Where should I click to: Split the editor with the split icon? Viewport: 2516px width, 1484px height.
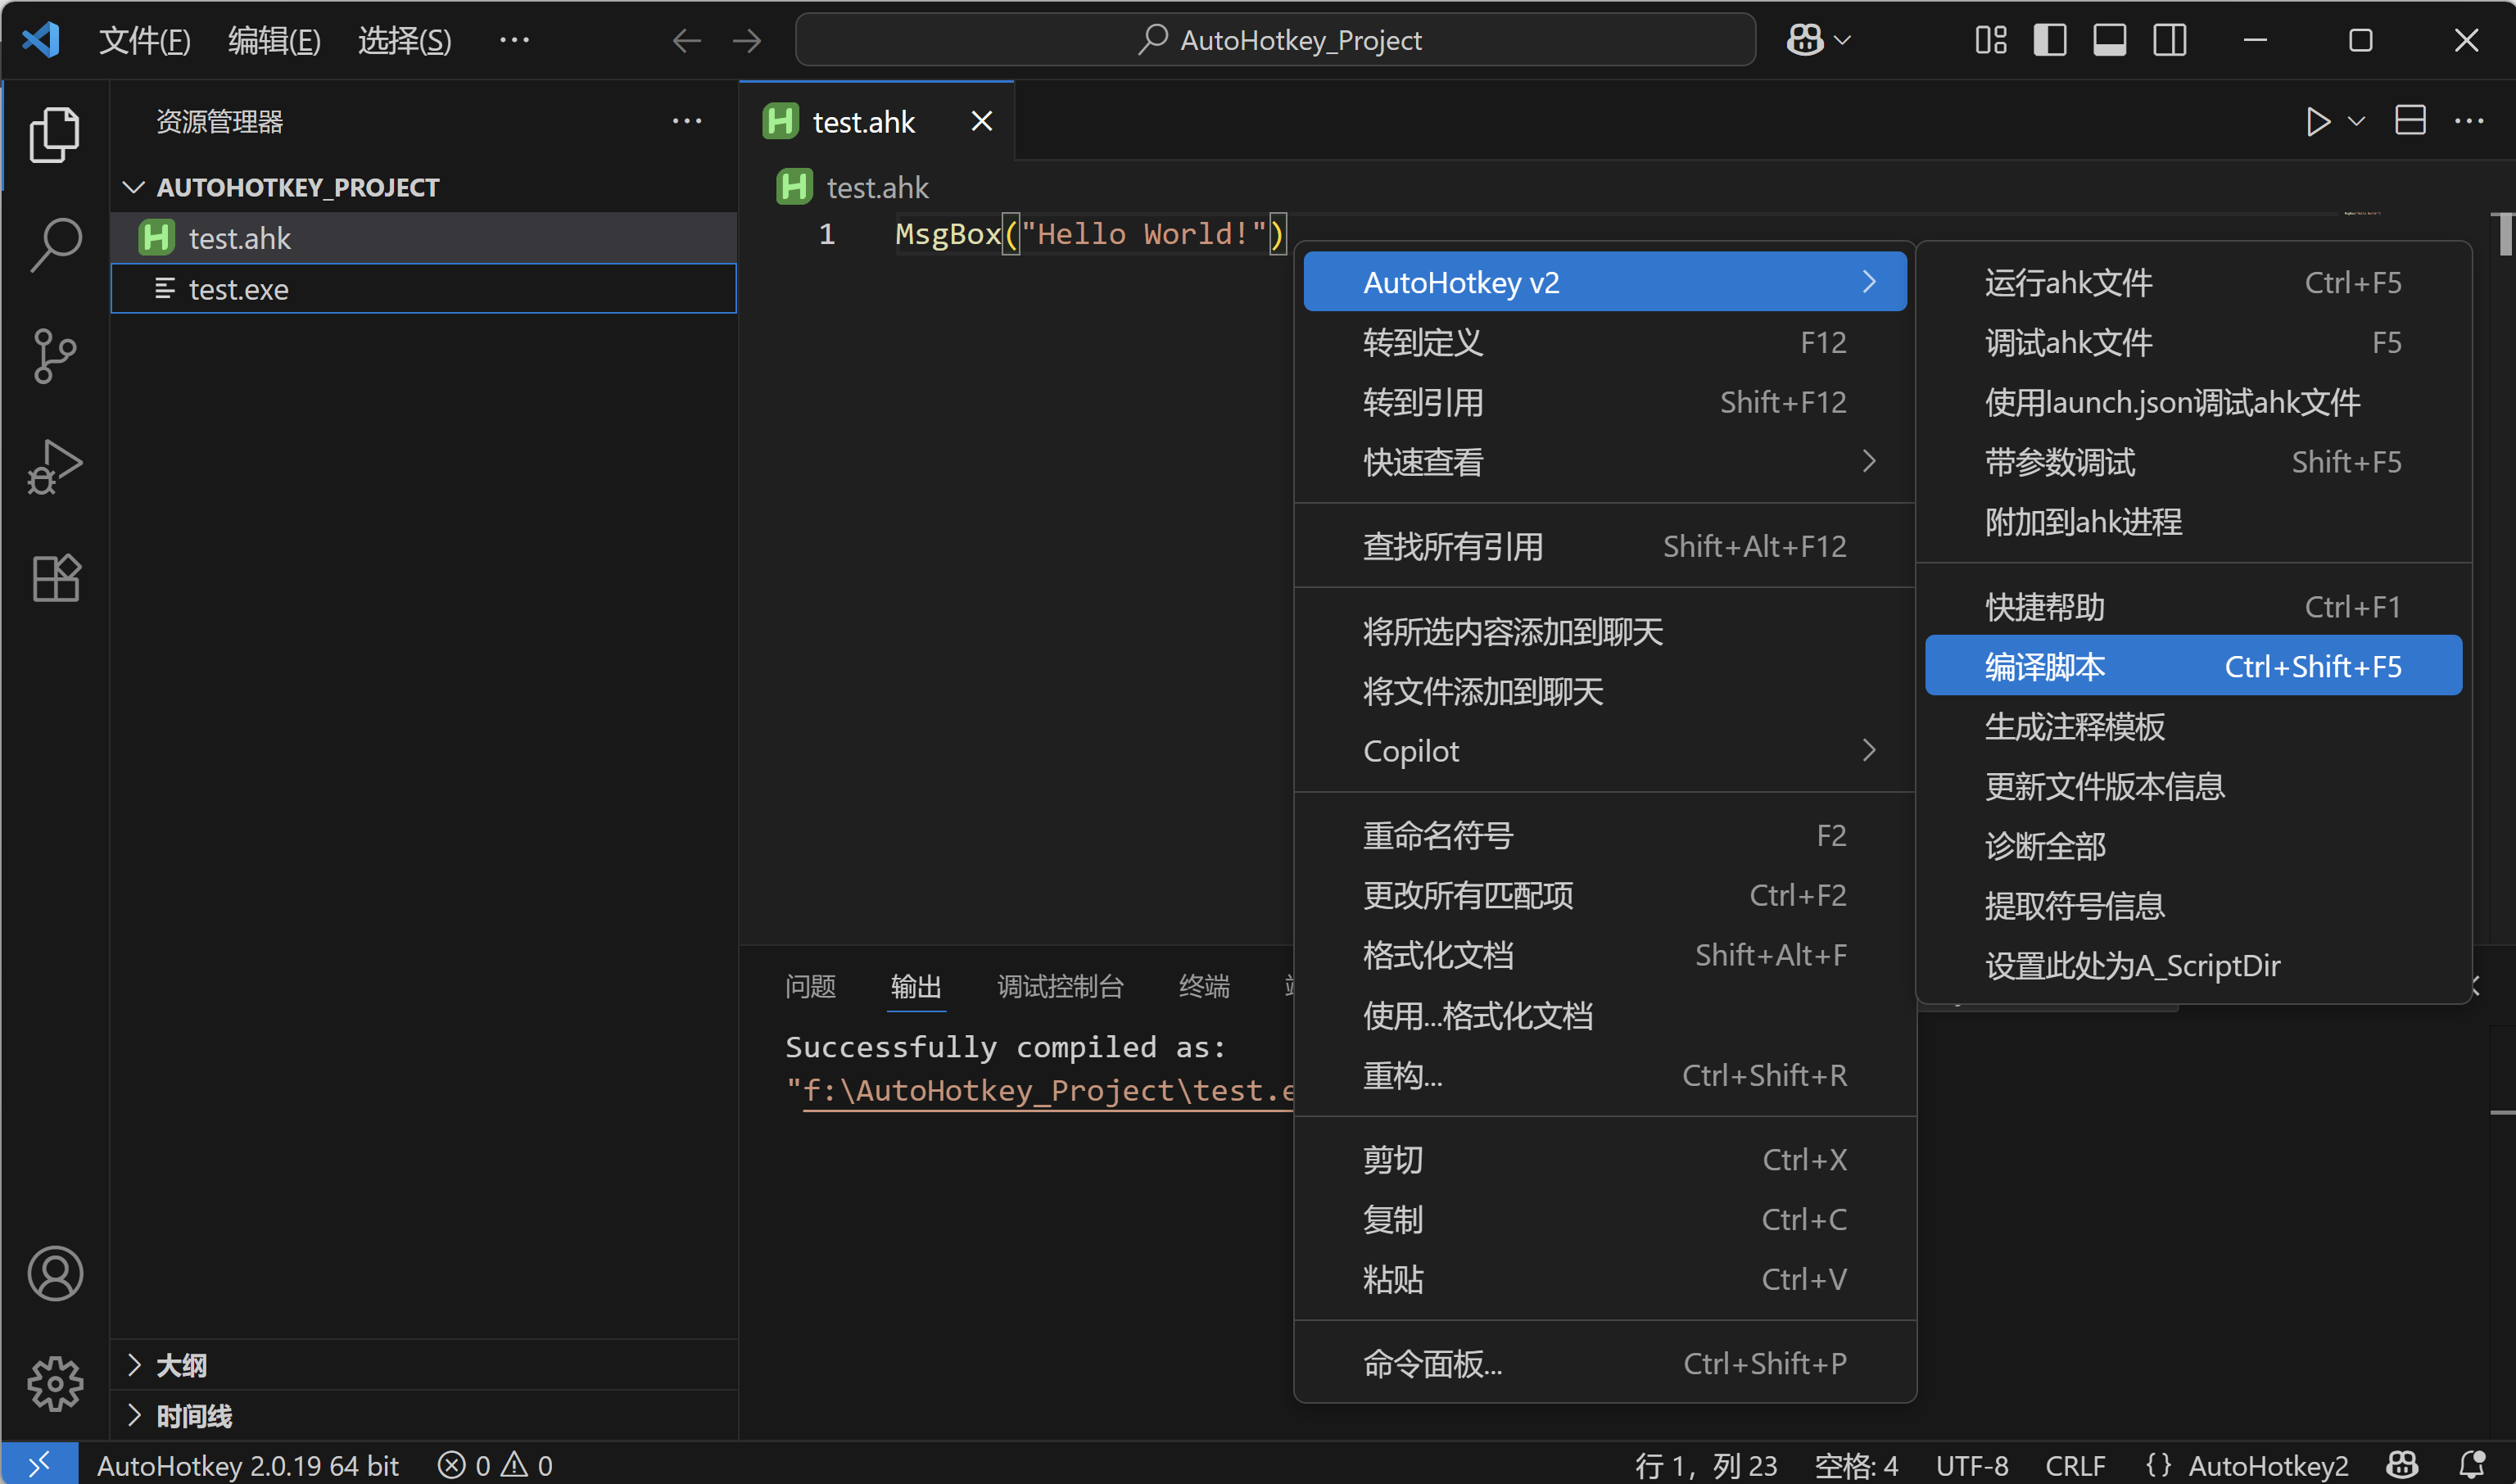click(2410, 121)
